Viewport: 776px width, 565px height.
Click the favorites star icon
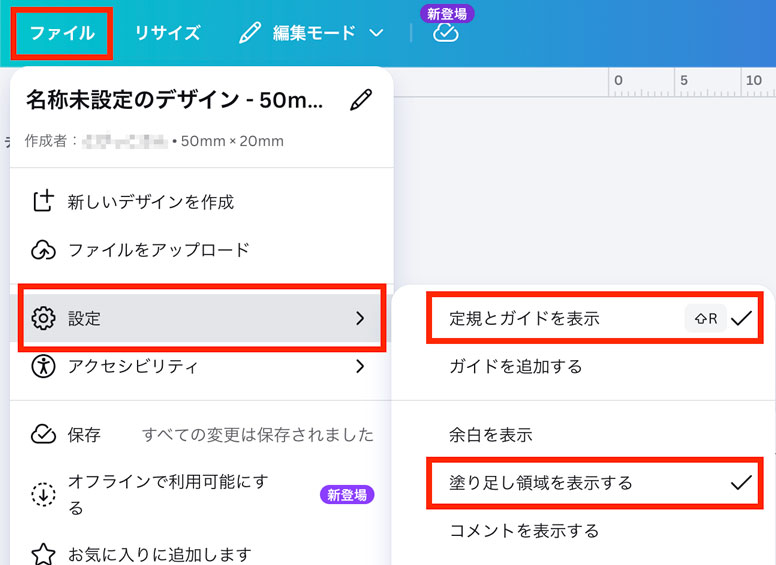[44, 555]
